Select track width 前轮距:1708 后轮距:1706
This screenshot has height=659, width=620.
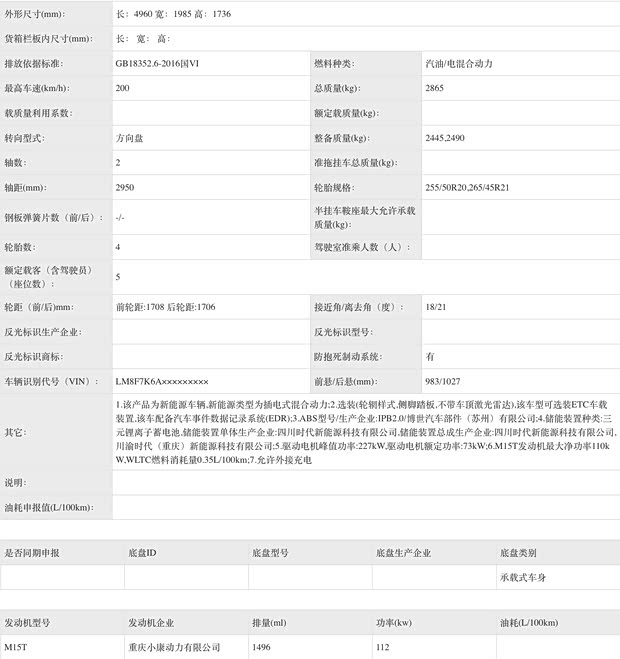pyautogui.click(x=165, y=307)
